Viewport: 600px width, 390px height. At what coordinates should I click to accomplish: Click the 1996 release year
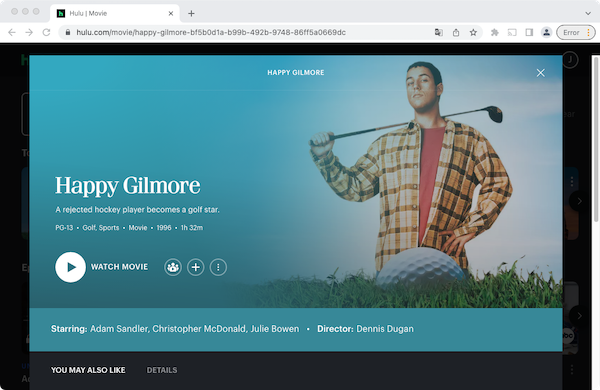tap(164, 228)
